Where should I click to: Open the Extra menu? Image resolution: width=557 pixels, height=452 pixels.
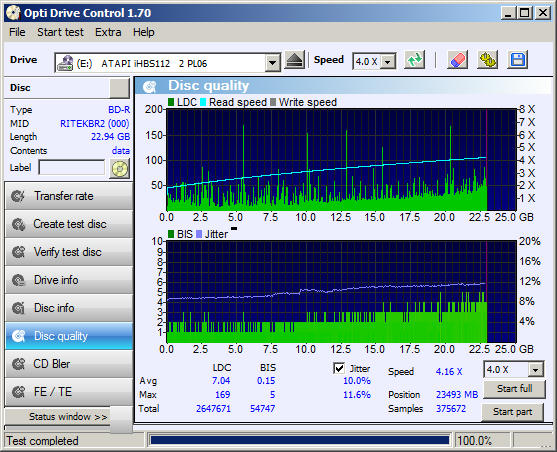[108, 32]
